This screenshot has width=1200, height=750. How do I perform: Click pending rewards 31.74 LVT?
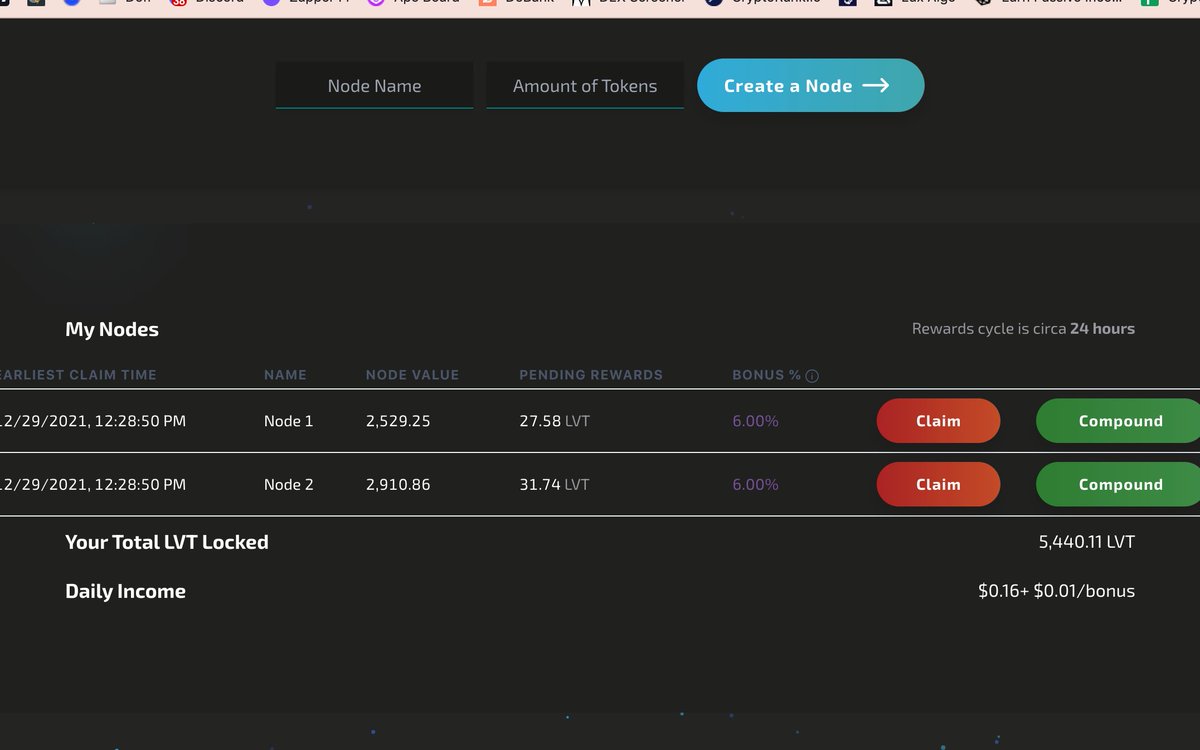click(555, 484)
